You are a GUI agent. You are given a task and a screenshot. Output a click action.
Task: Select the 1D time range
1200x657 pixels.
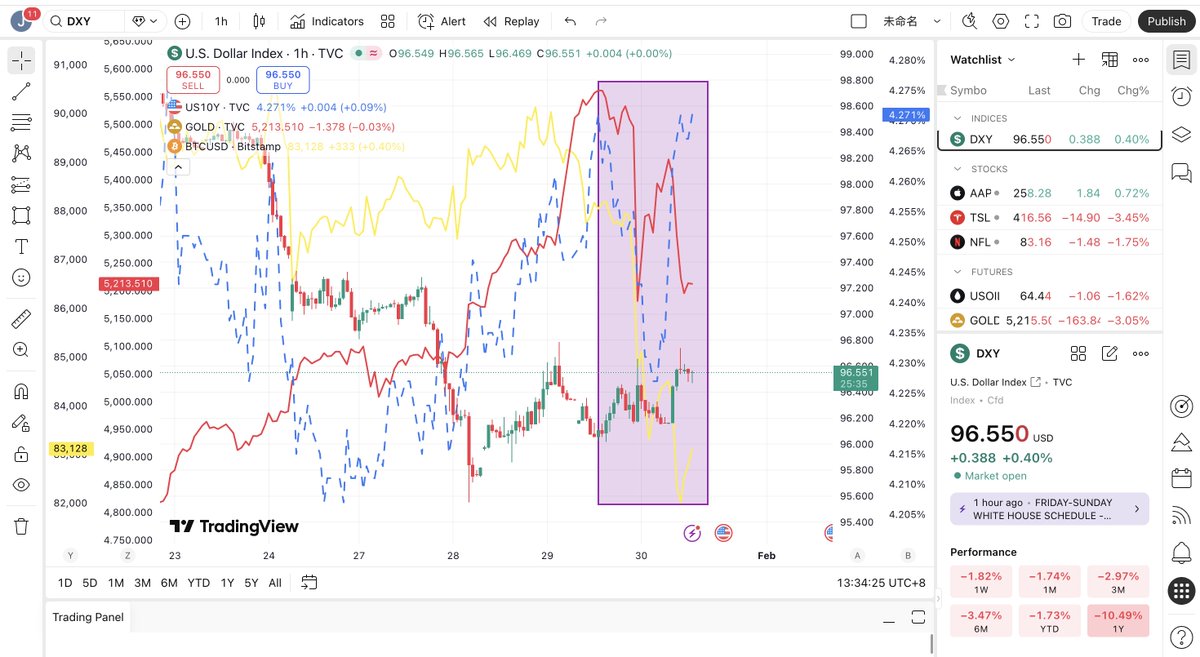65,583
